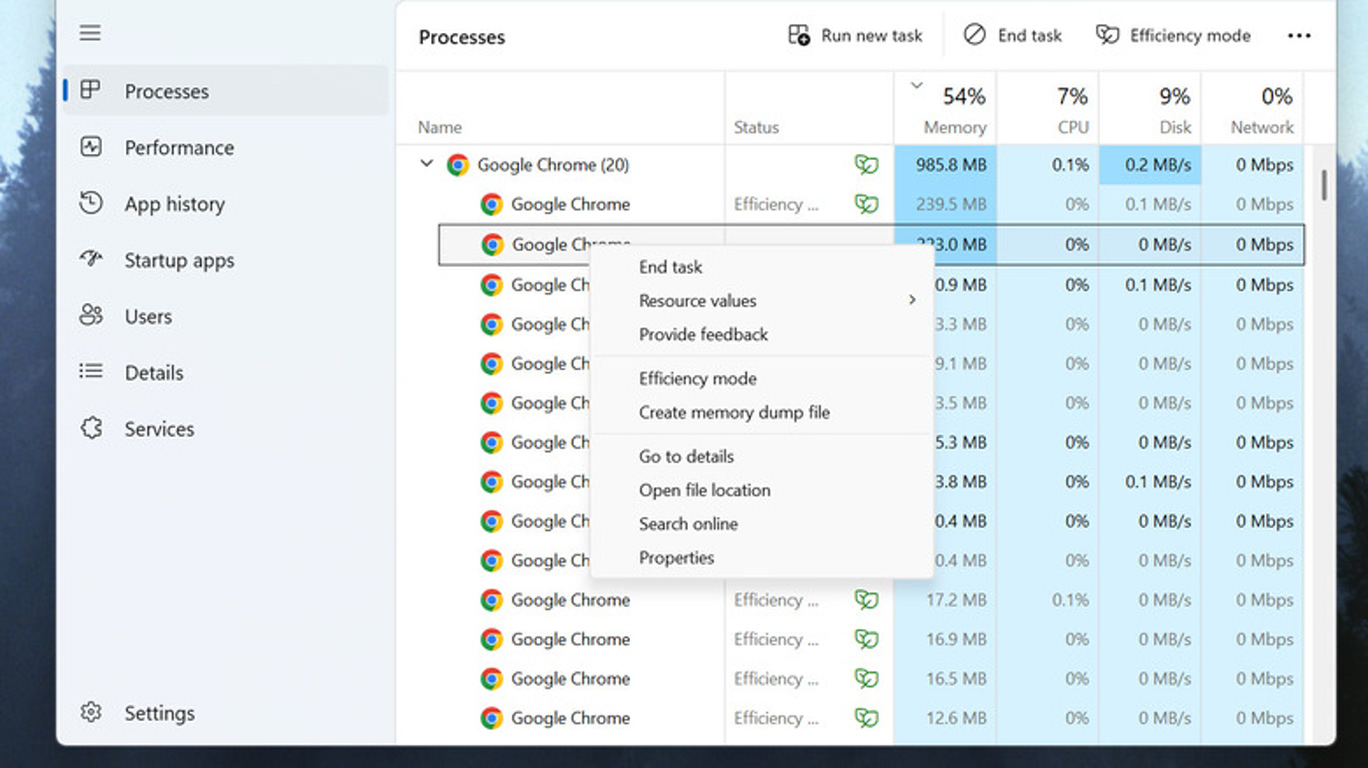1368x768 pixels.
Task: Toggle Efficiency mode in the context menu
Action: [697, 379]
